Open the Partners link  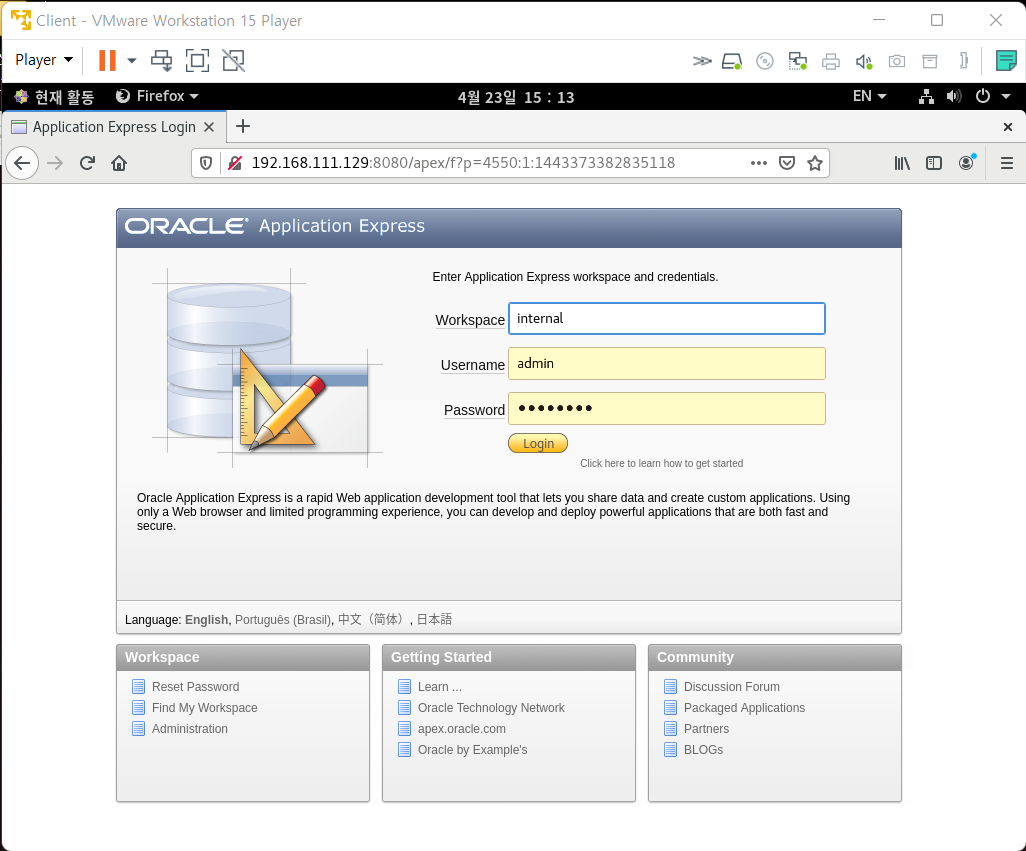click(x=706, y=729)
